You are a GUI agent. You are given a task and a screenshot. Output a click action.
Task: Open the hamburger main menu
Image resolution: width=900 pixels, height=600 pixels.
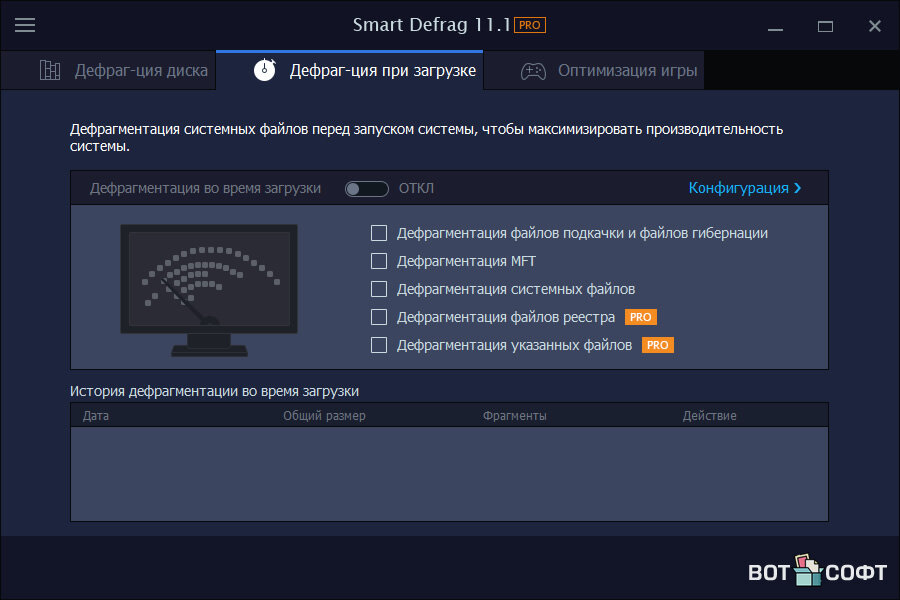click(x=25, y=25)
